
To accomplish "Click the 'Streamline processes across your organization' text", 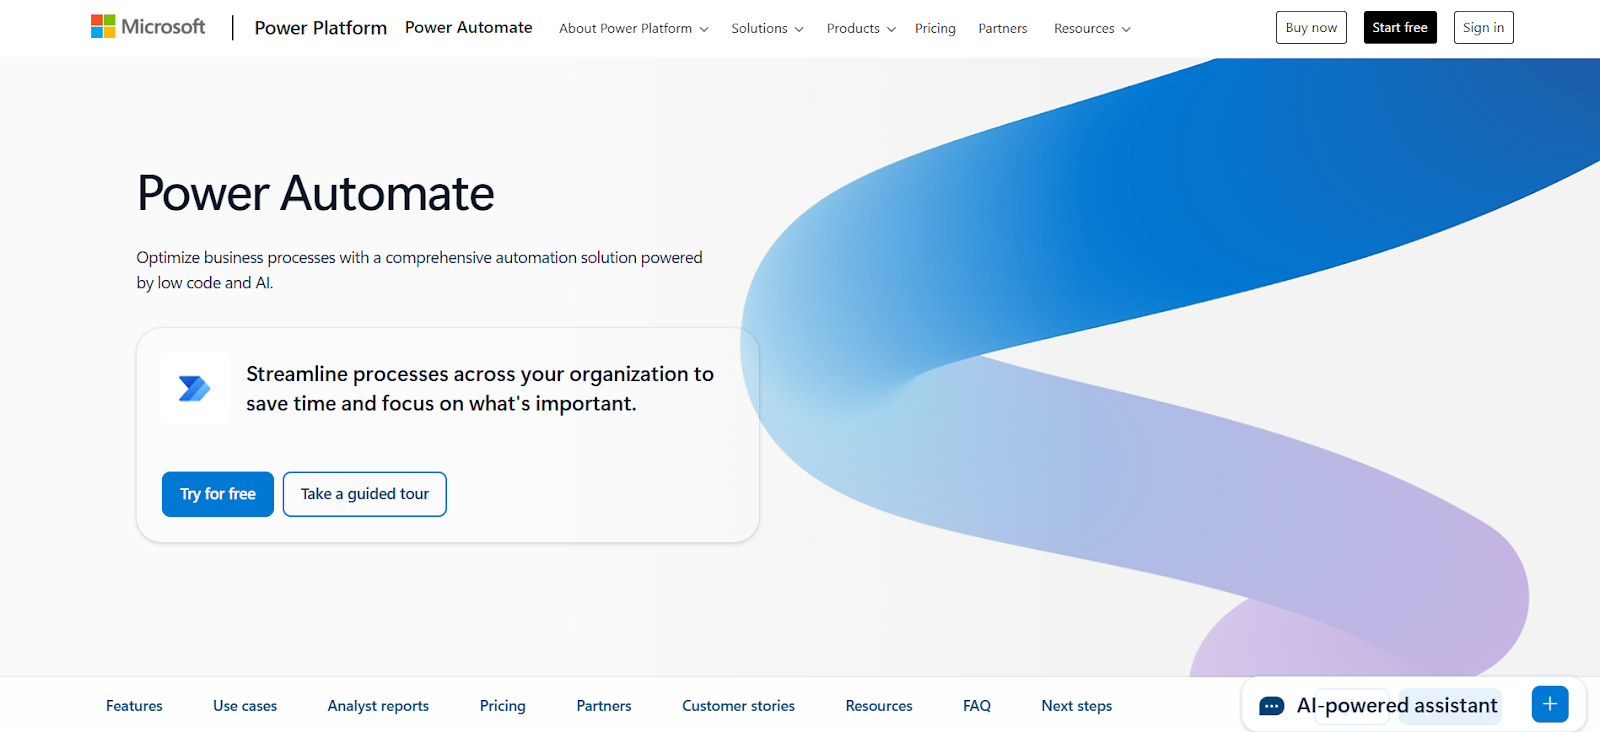I will pos(480,389).
